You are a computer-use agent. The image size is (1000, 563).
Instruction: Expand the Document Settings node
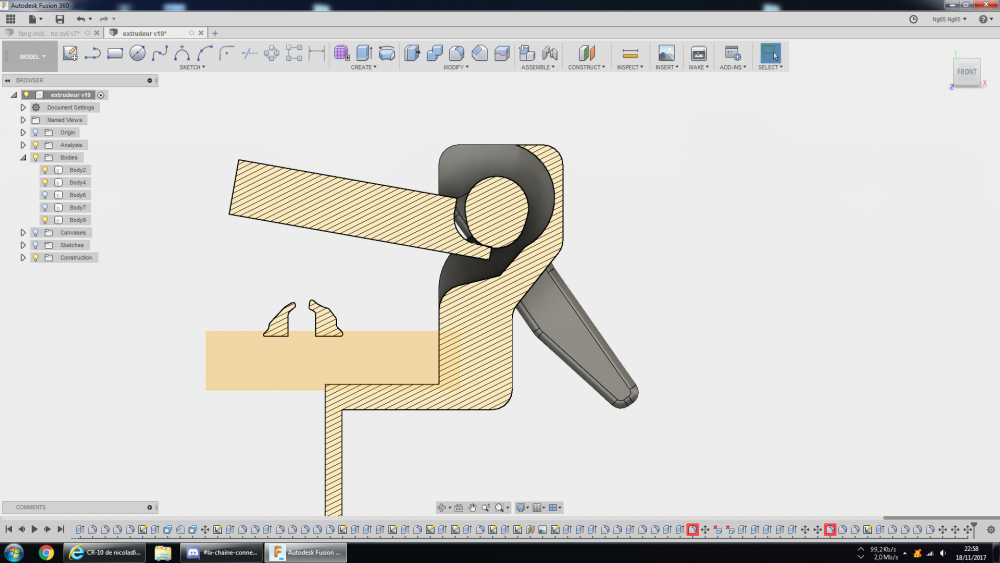pyautogui.click(x=22, y=107)
